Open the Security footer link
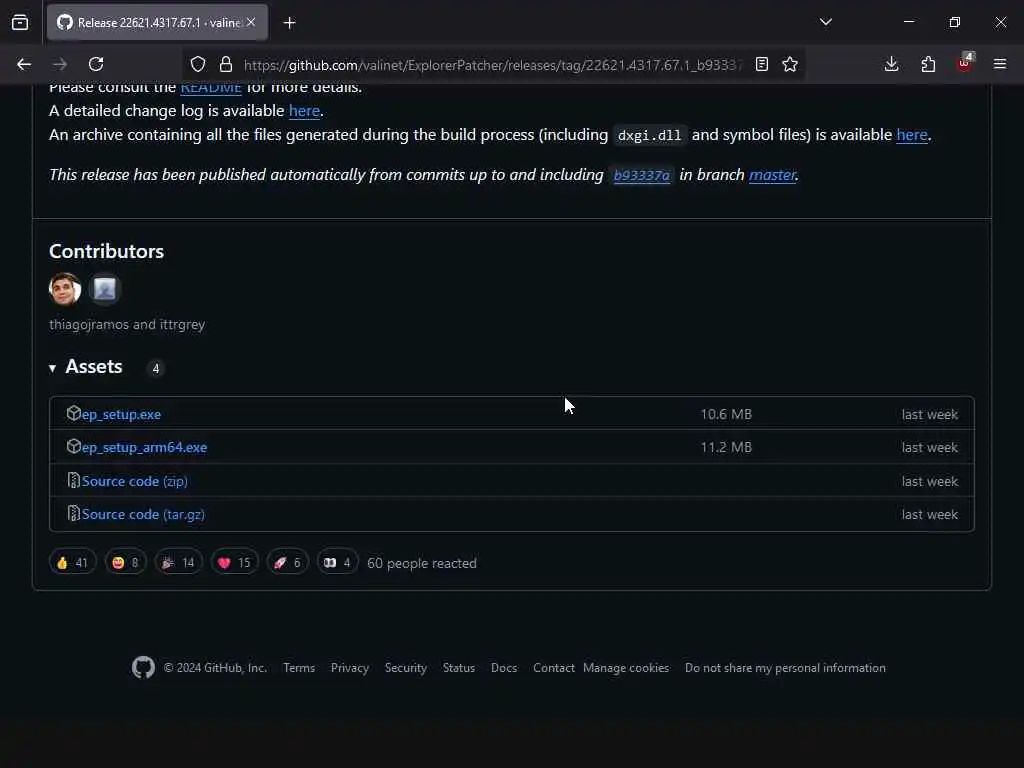This screenshot has width=1024, height=768. click(406, 668)
